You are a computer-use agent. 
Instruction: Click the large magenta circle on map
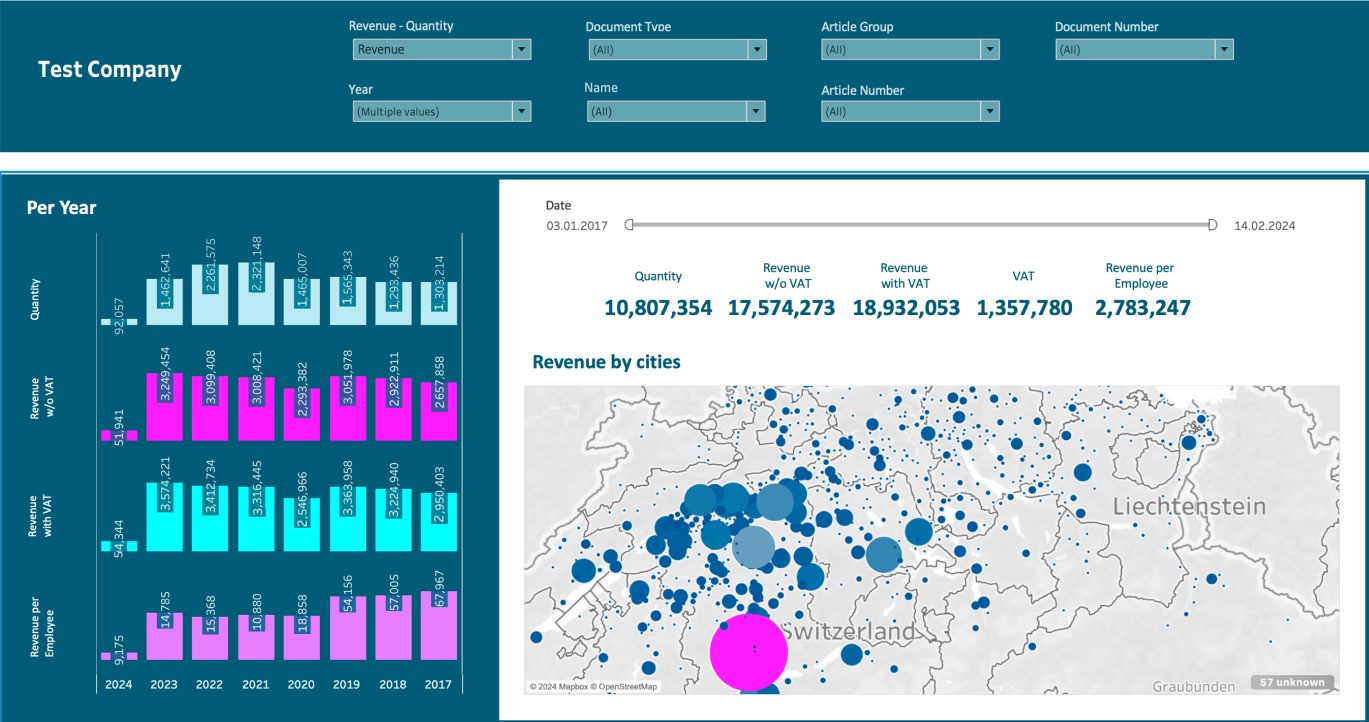[x=749, y=652]
